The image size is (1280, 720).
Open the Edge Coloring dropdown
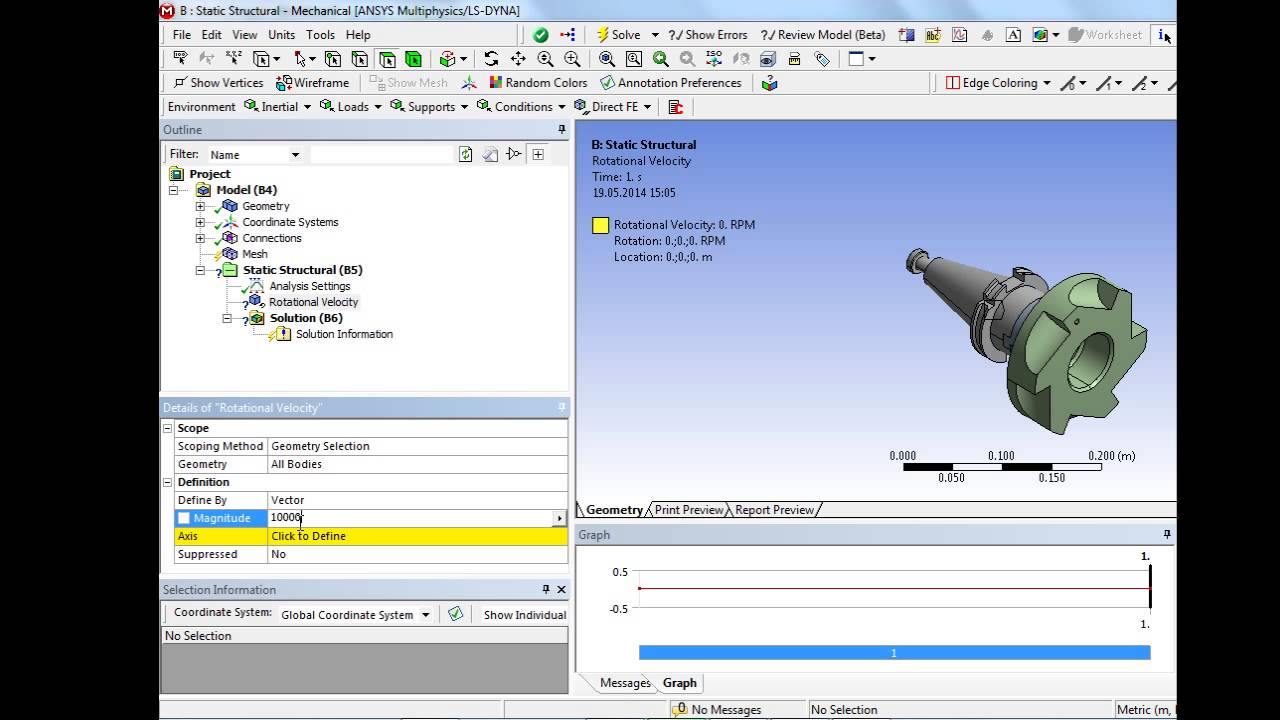998,83
